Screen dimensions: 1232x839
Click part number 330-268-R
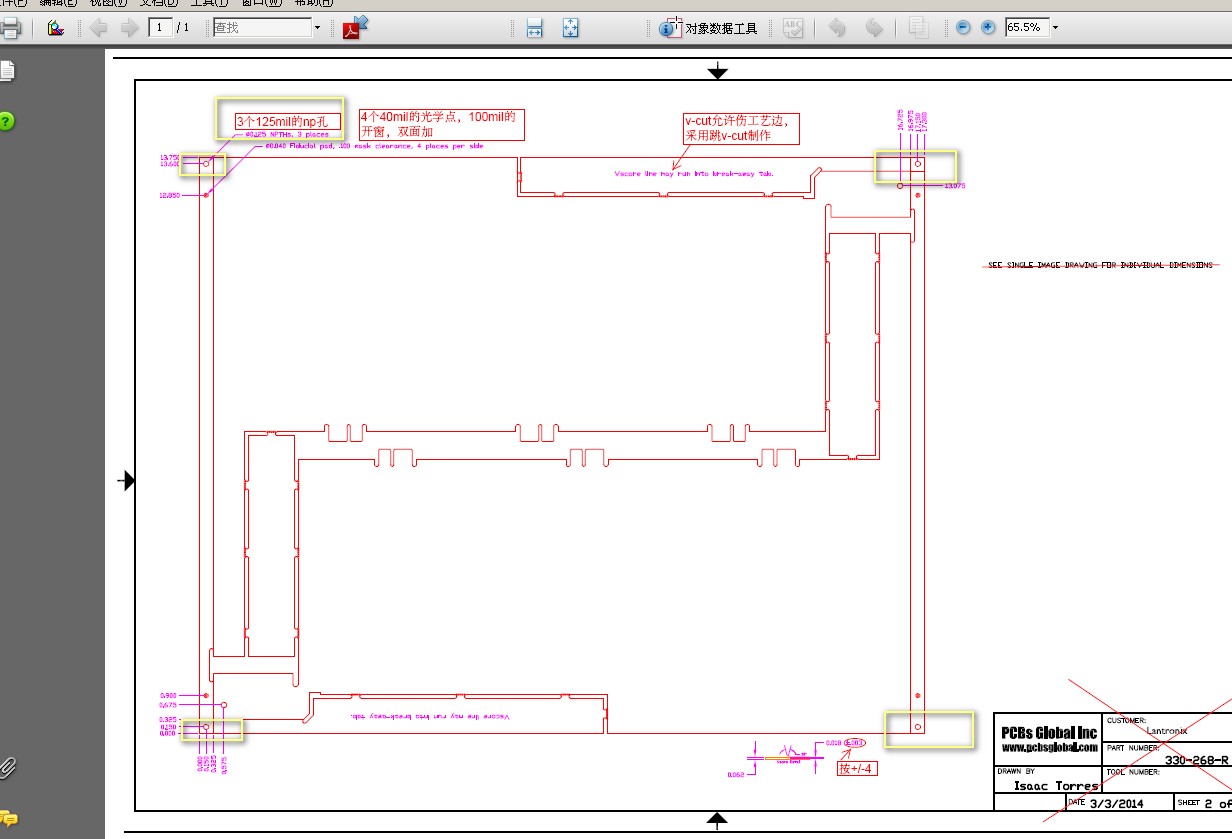pos(1197,760)
